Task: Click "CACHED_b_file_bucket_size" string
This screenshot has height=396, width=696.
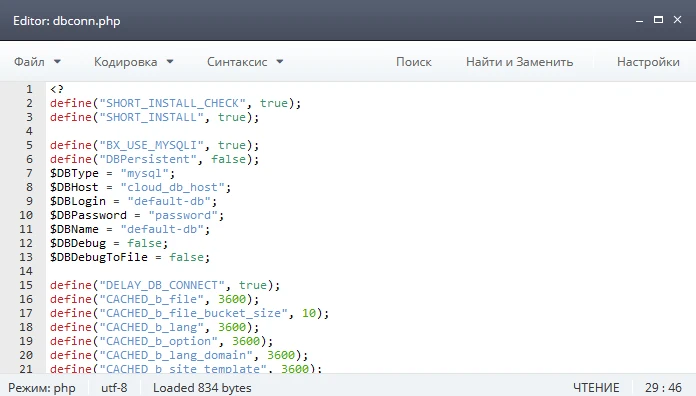Action: pos(194,313)
